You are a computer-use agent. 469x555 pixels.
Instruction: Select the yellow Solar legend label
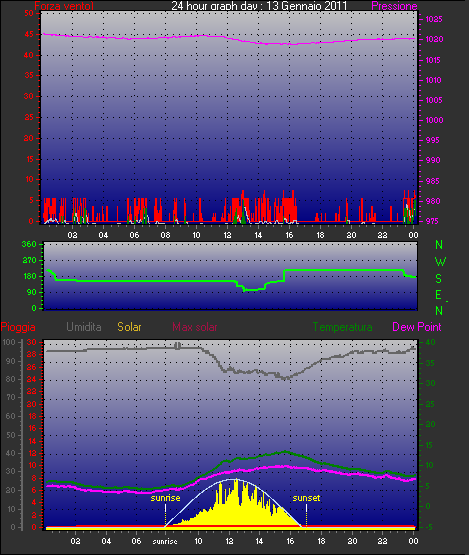tap(129, 327)
